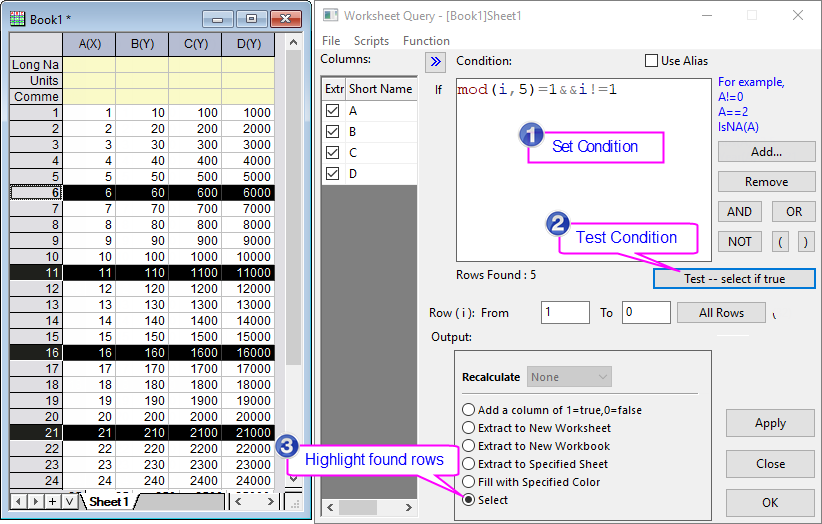
Task: Click cell containing 7000
Action: click(248, 209)
